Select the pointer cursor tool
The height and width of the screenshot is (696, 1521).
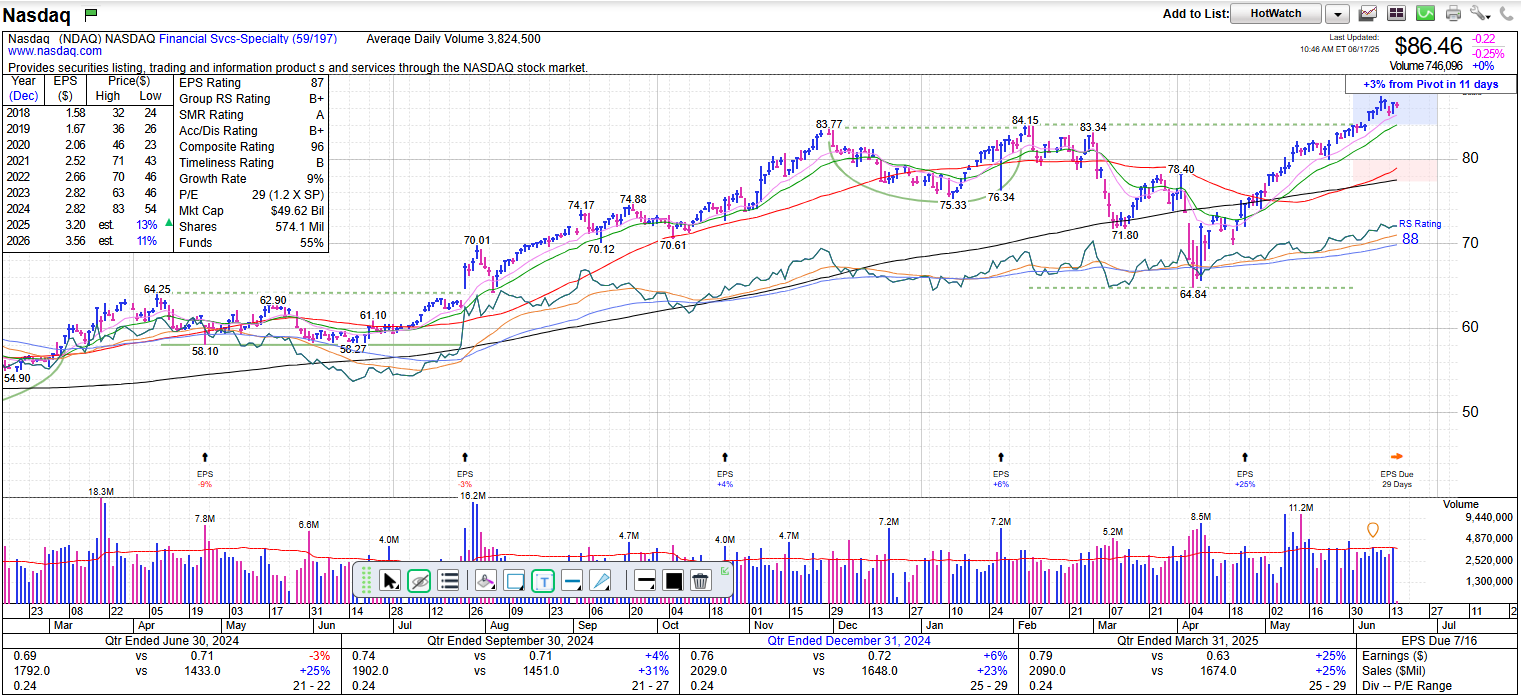click(x=390, y=580)
